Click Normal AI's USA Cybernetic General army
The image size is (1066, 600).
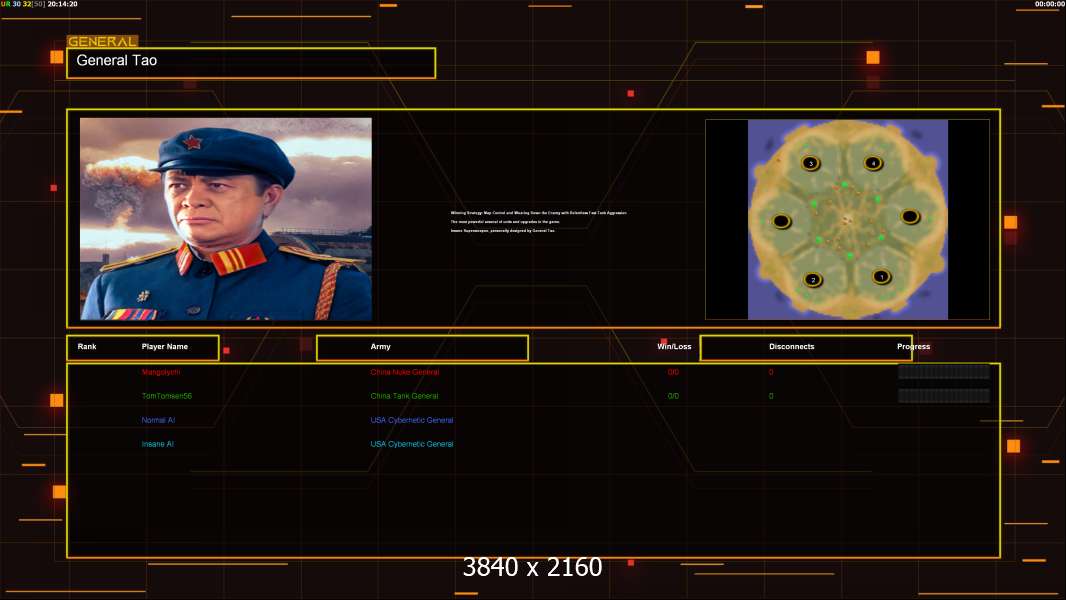411,420
